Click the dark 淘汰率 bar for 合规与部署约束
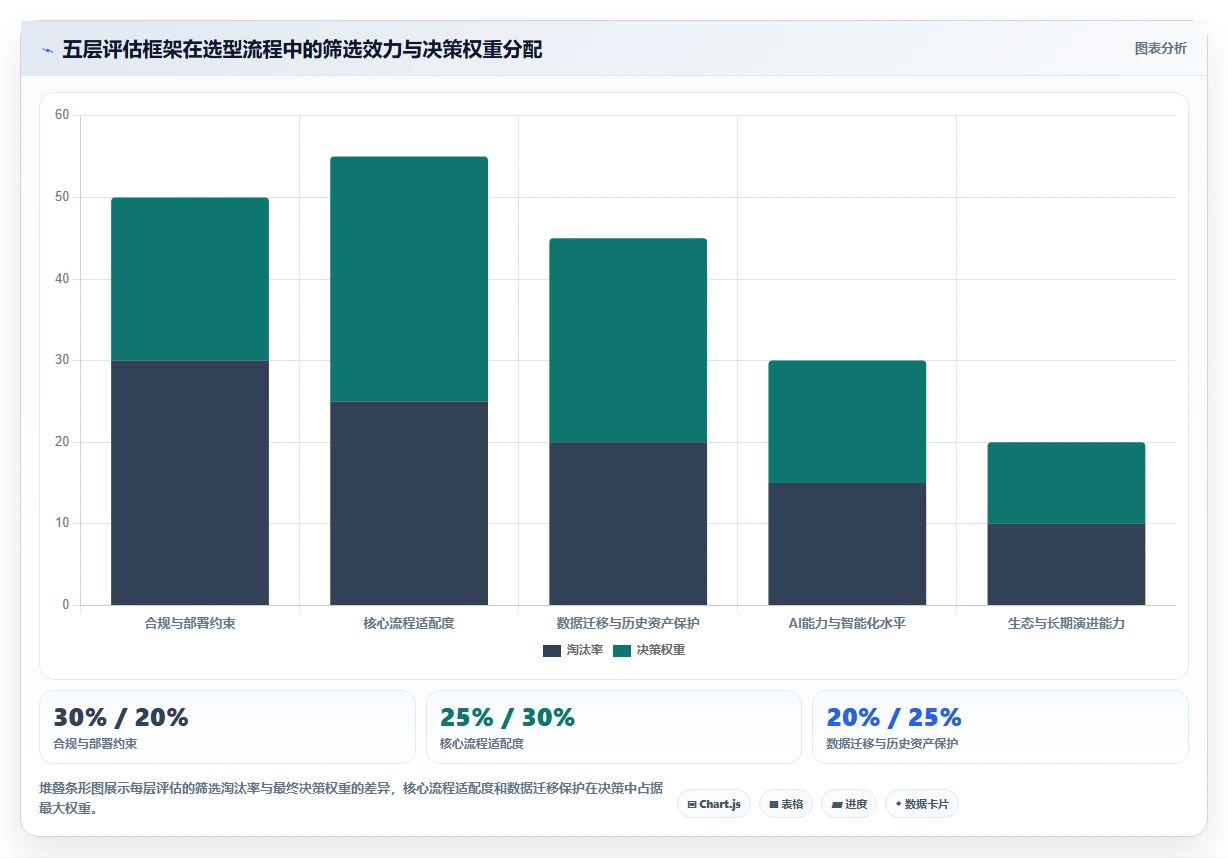Screen dimensions: 1228x858 click(x=190, y=483)
